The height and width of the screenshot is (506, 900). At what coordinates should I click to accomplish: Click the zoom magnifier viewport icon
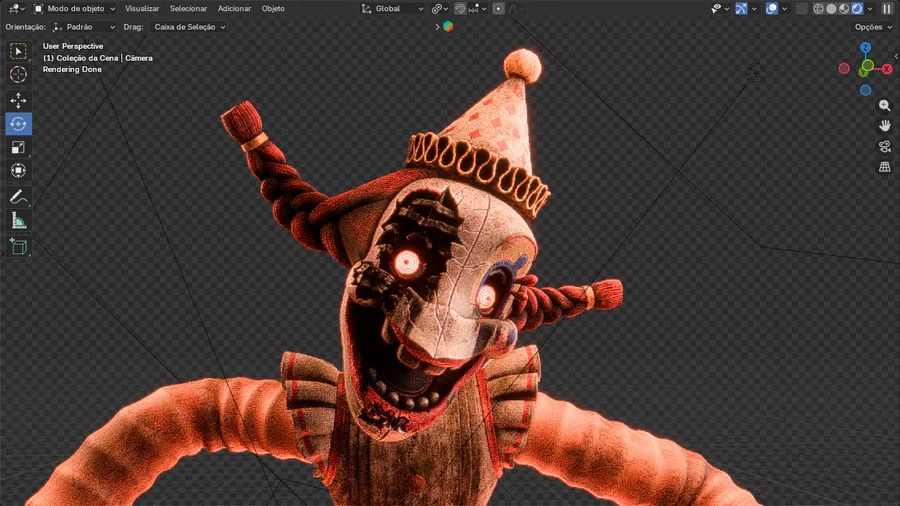(885, 106)
